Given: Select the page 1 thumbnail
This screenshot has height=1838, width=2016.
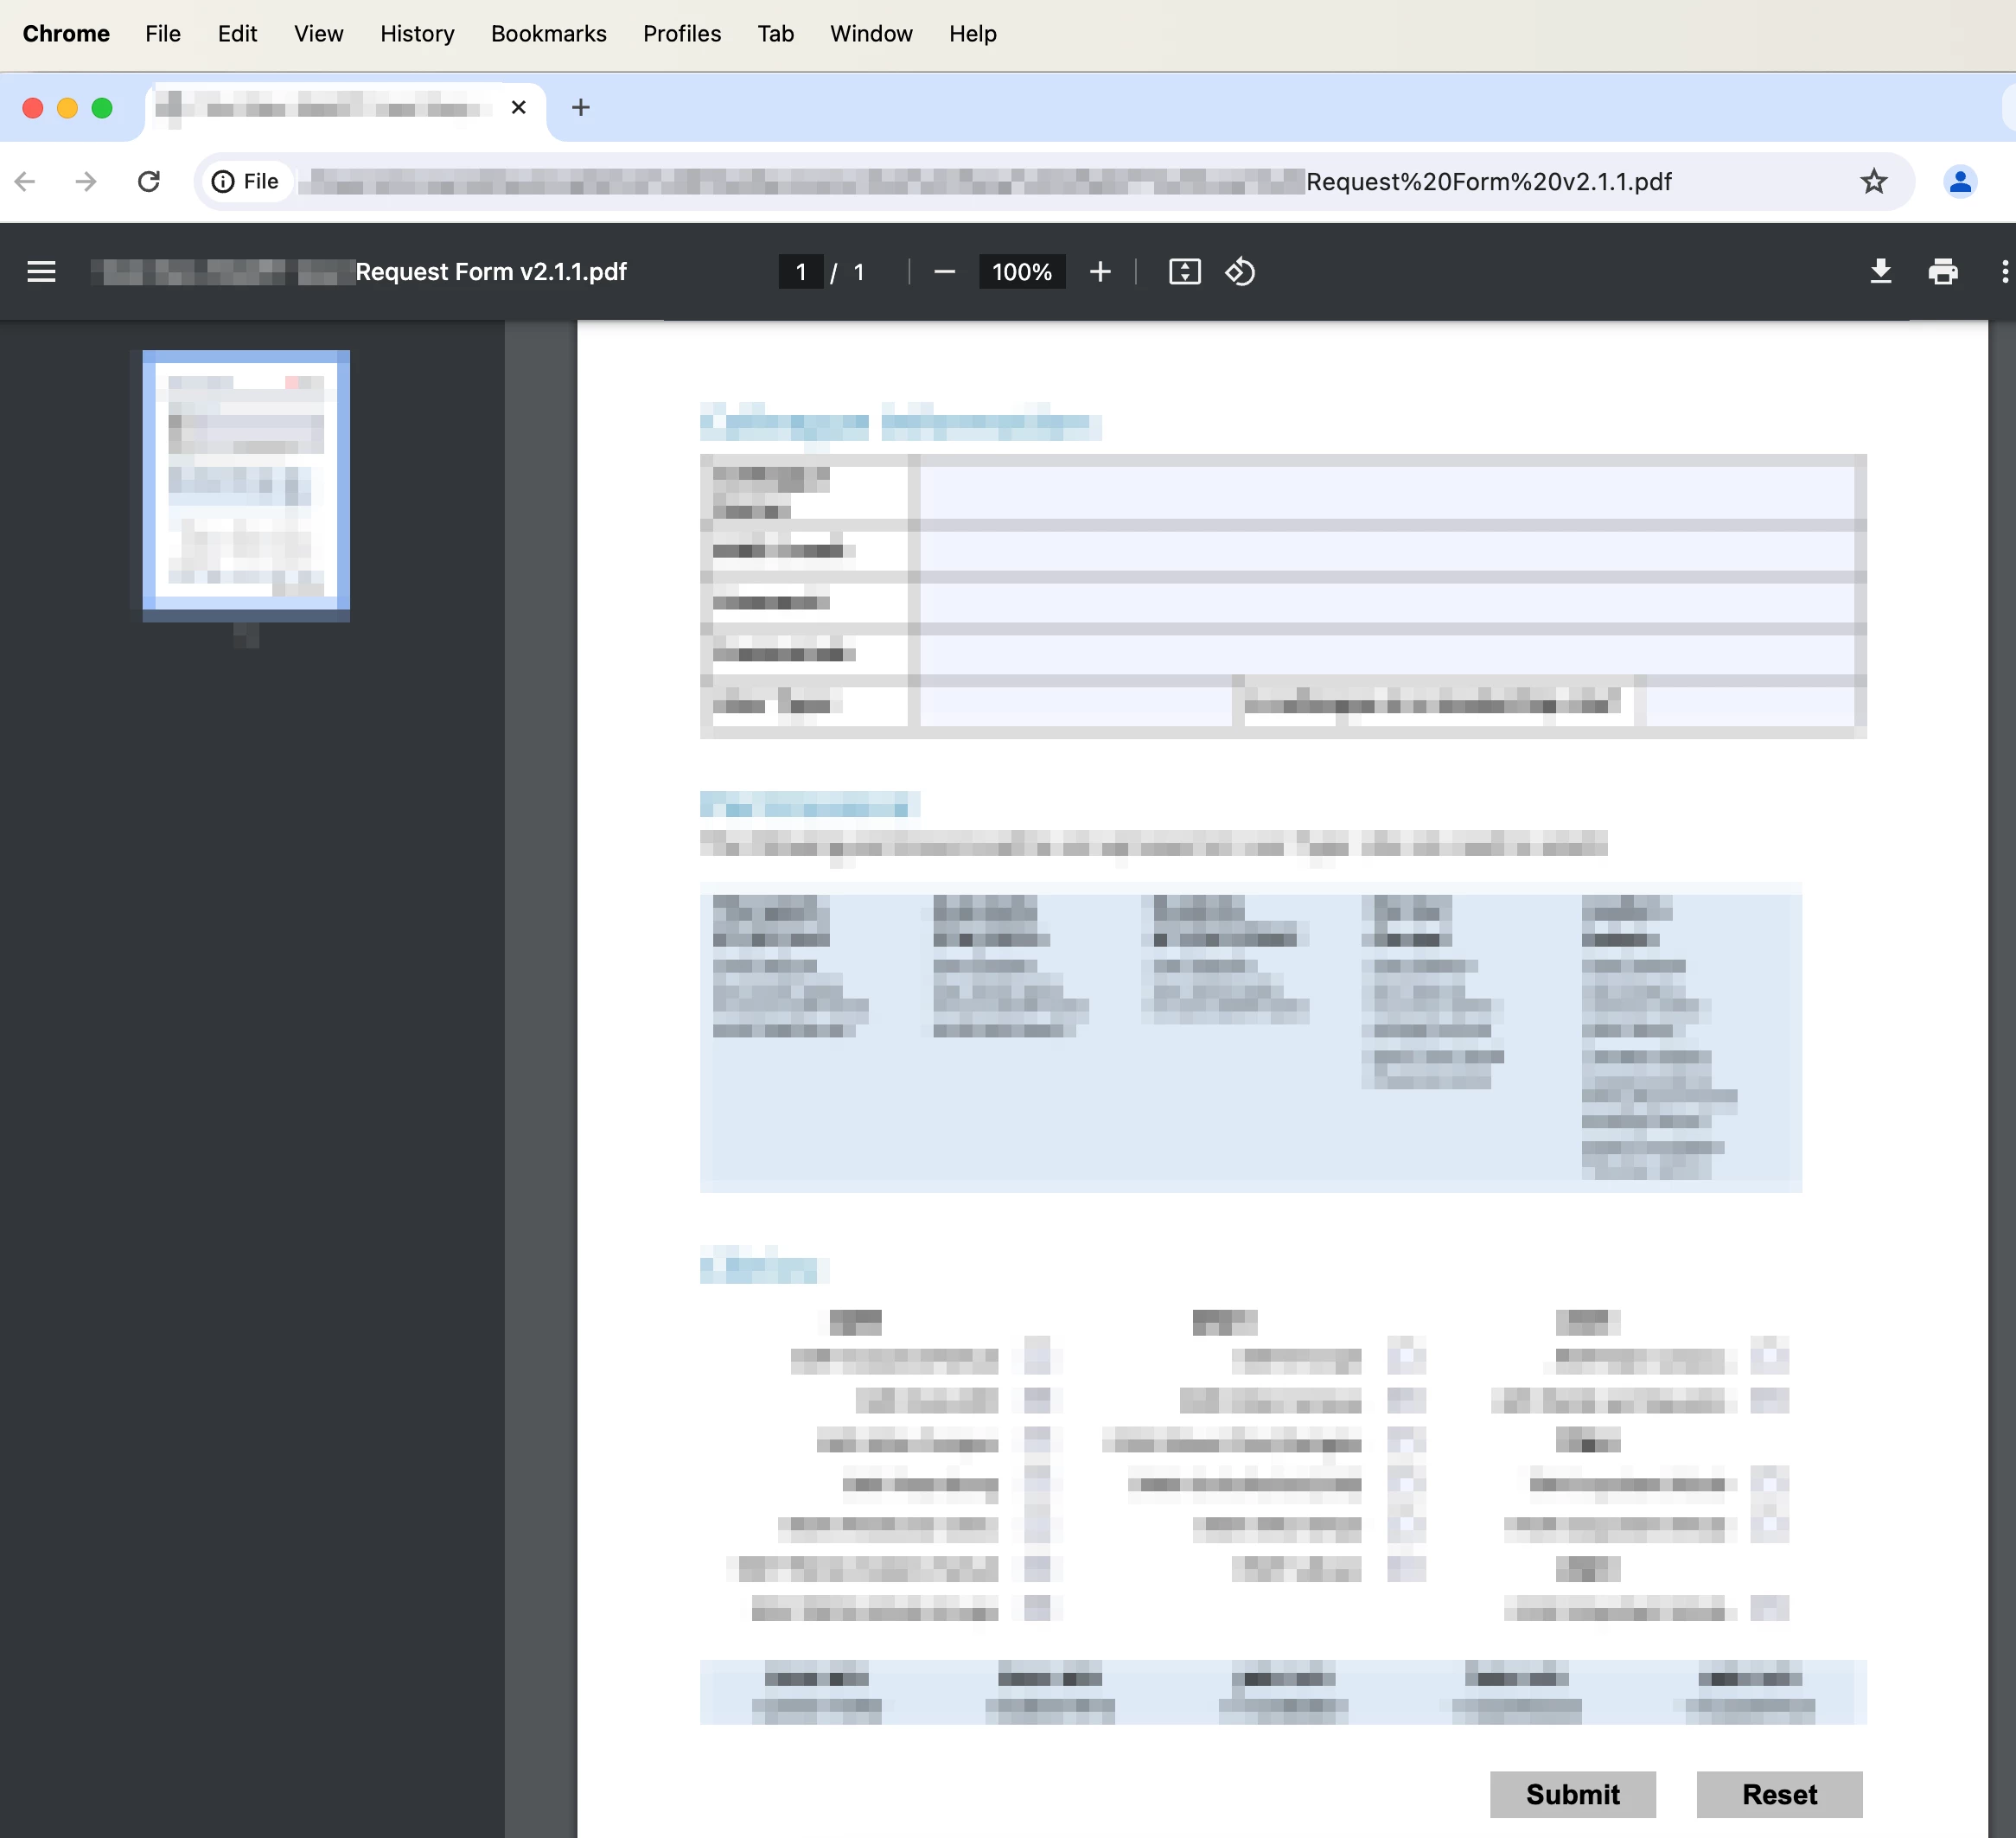Looking at the screenshot, I should [x=246, y=480].
